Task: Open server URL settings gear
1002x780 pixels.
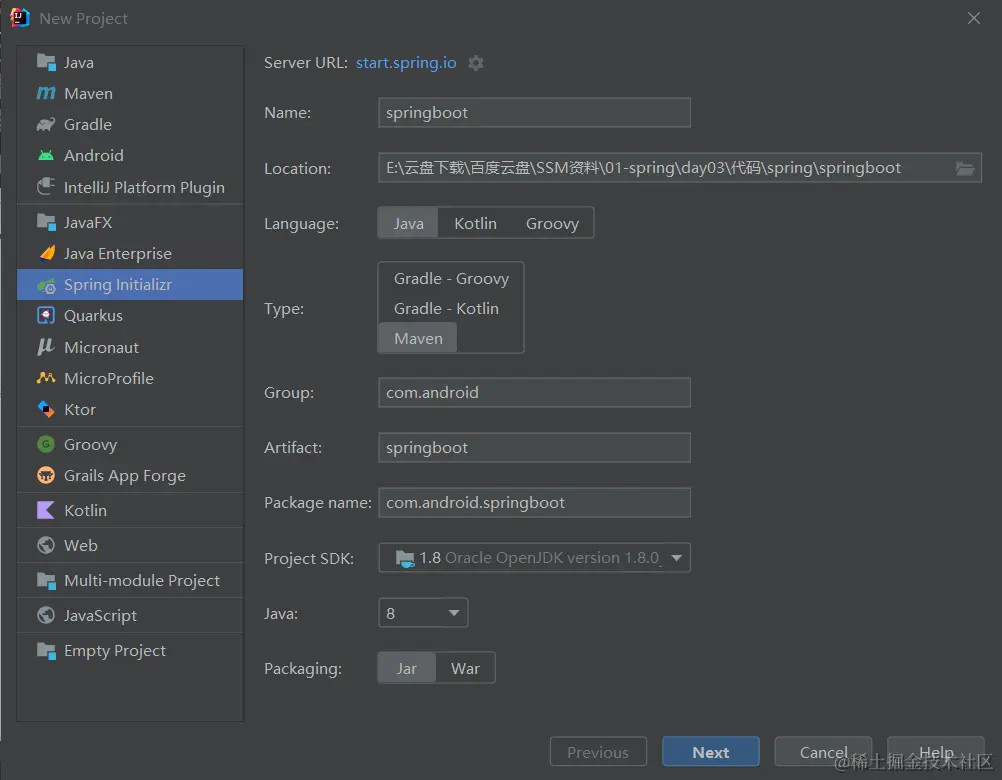Action: [475, 63]
